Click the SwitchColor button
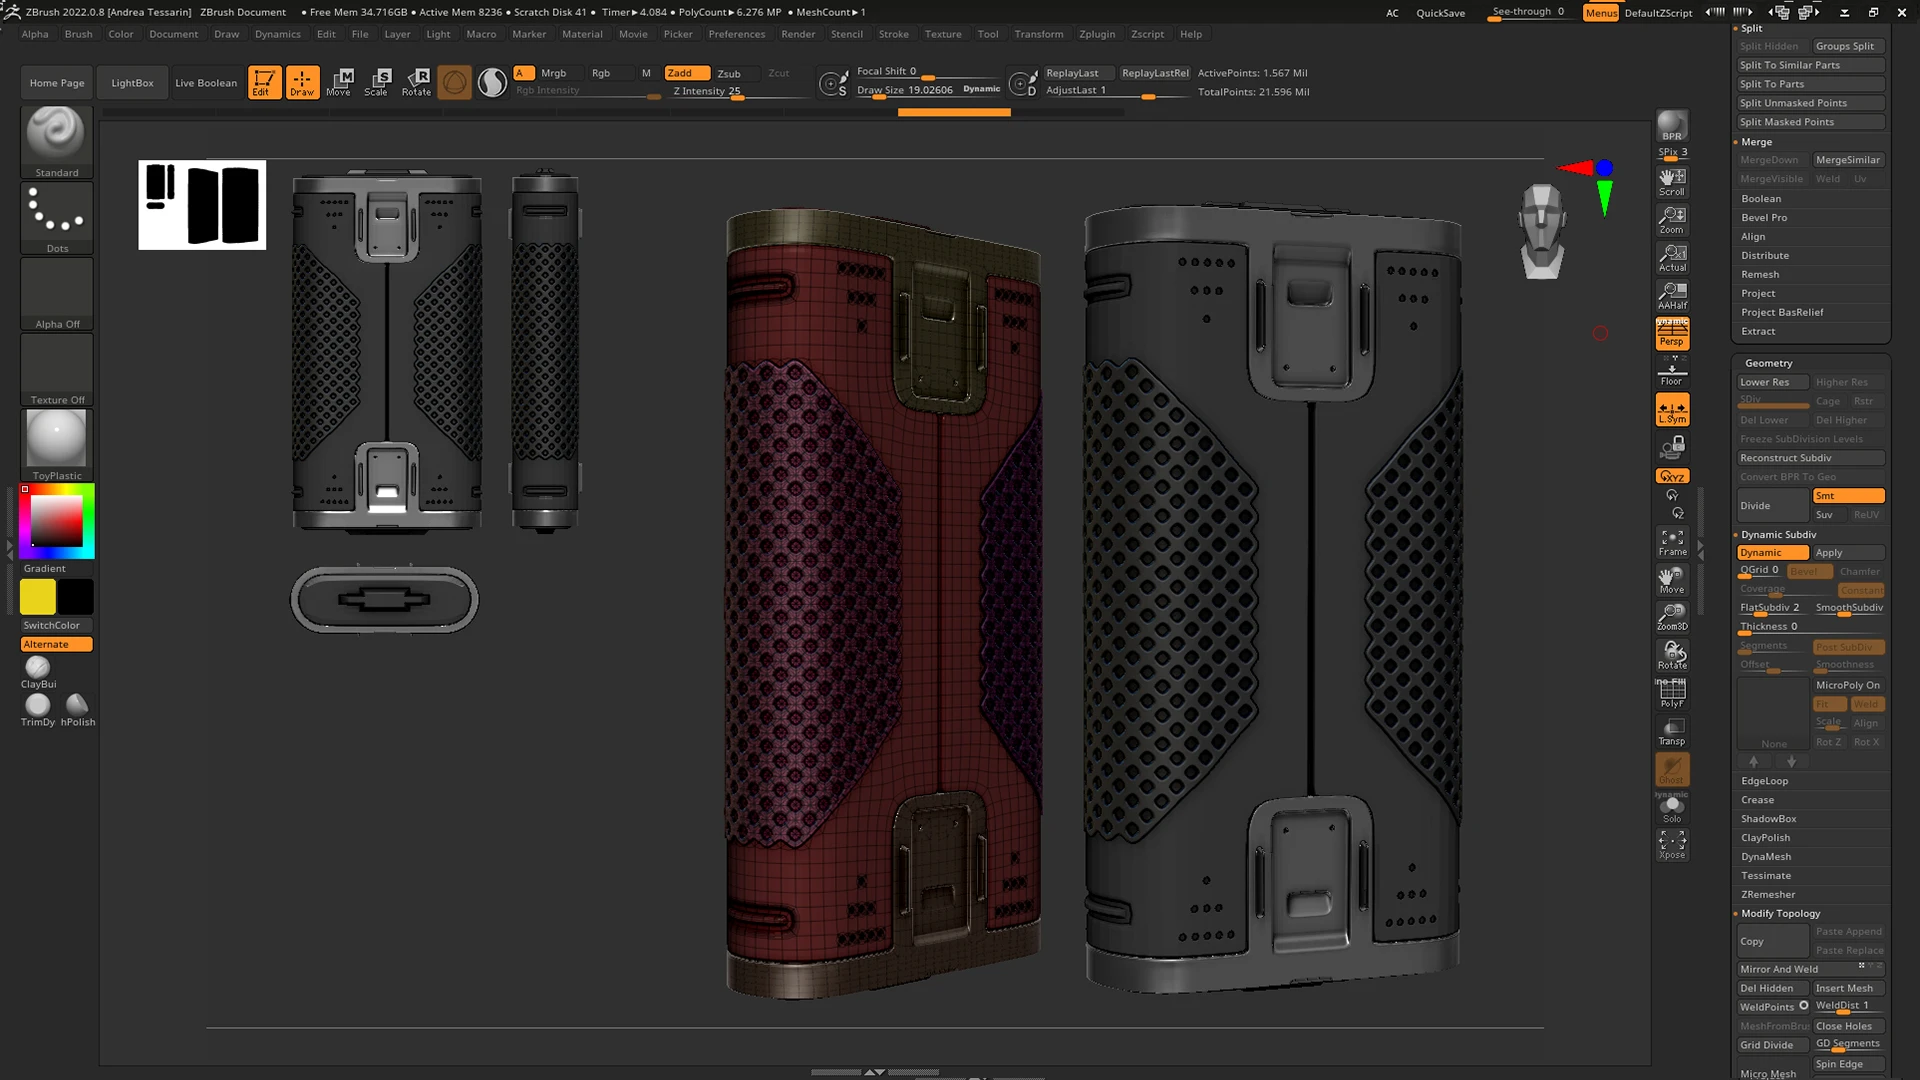This screenshot has height=1080, width=1920. [x=57, y=625]
